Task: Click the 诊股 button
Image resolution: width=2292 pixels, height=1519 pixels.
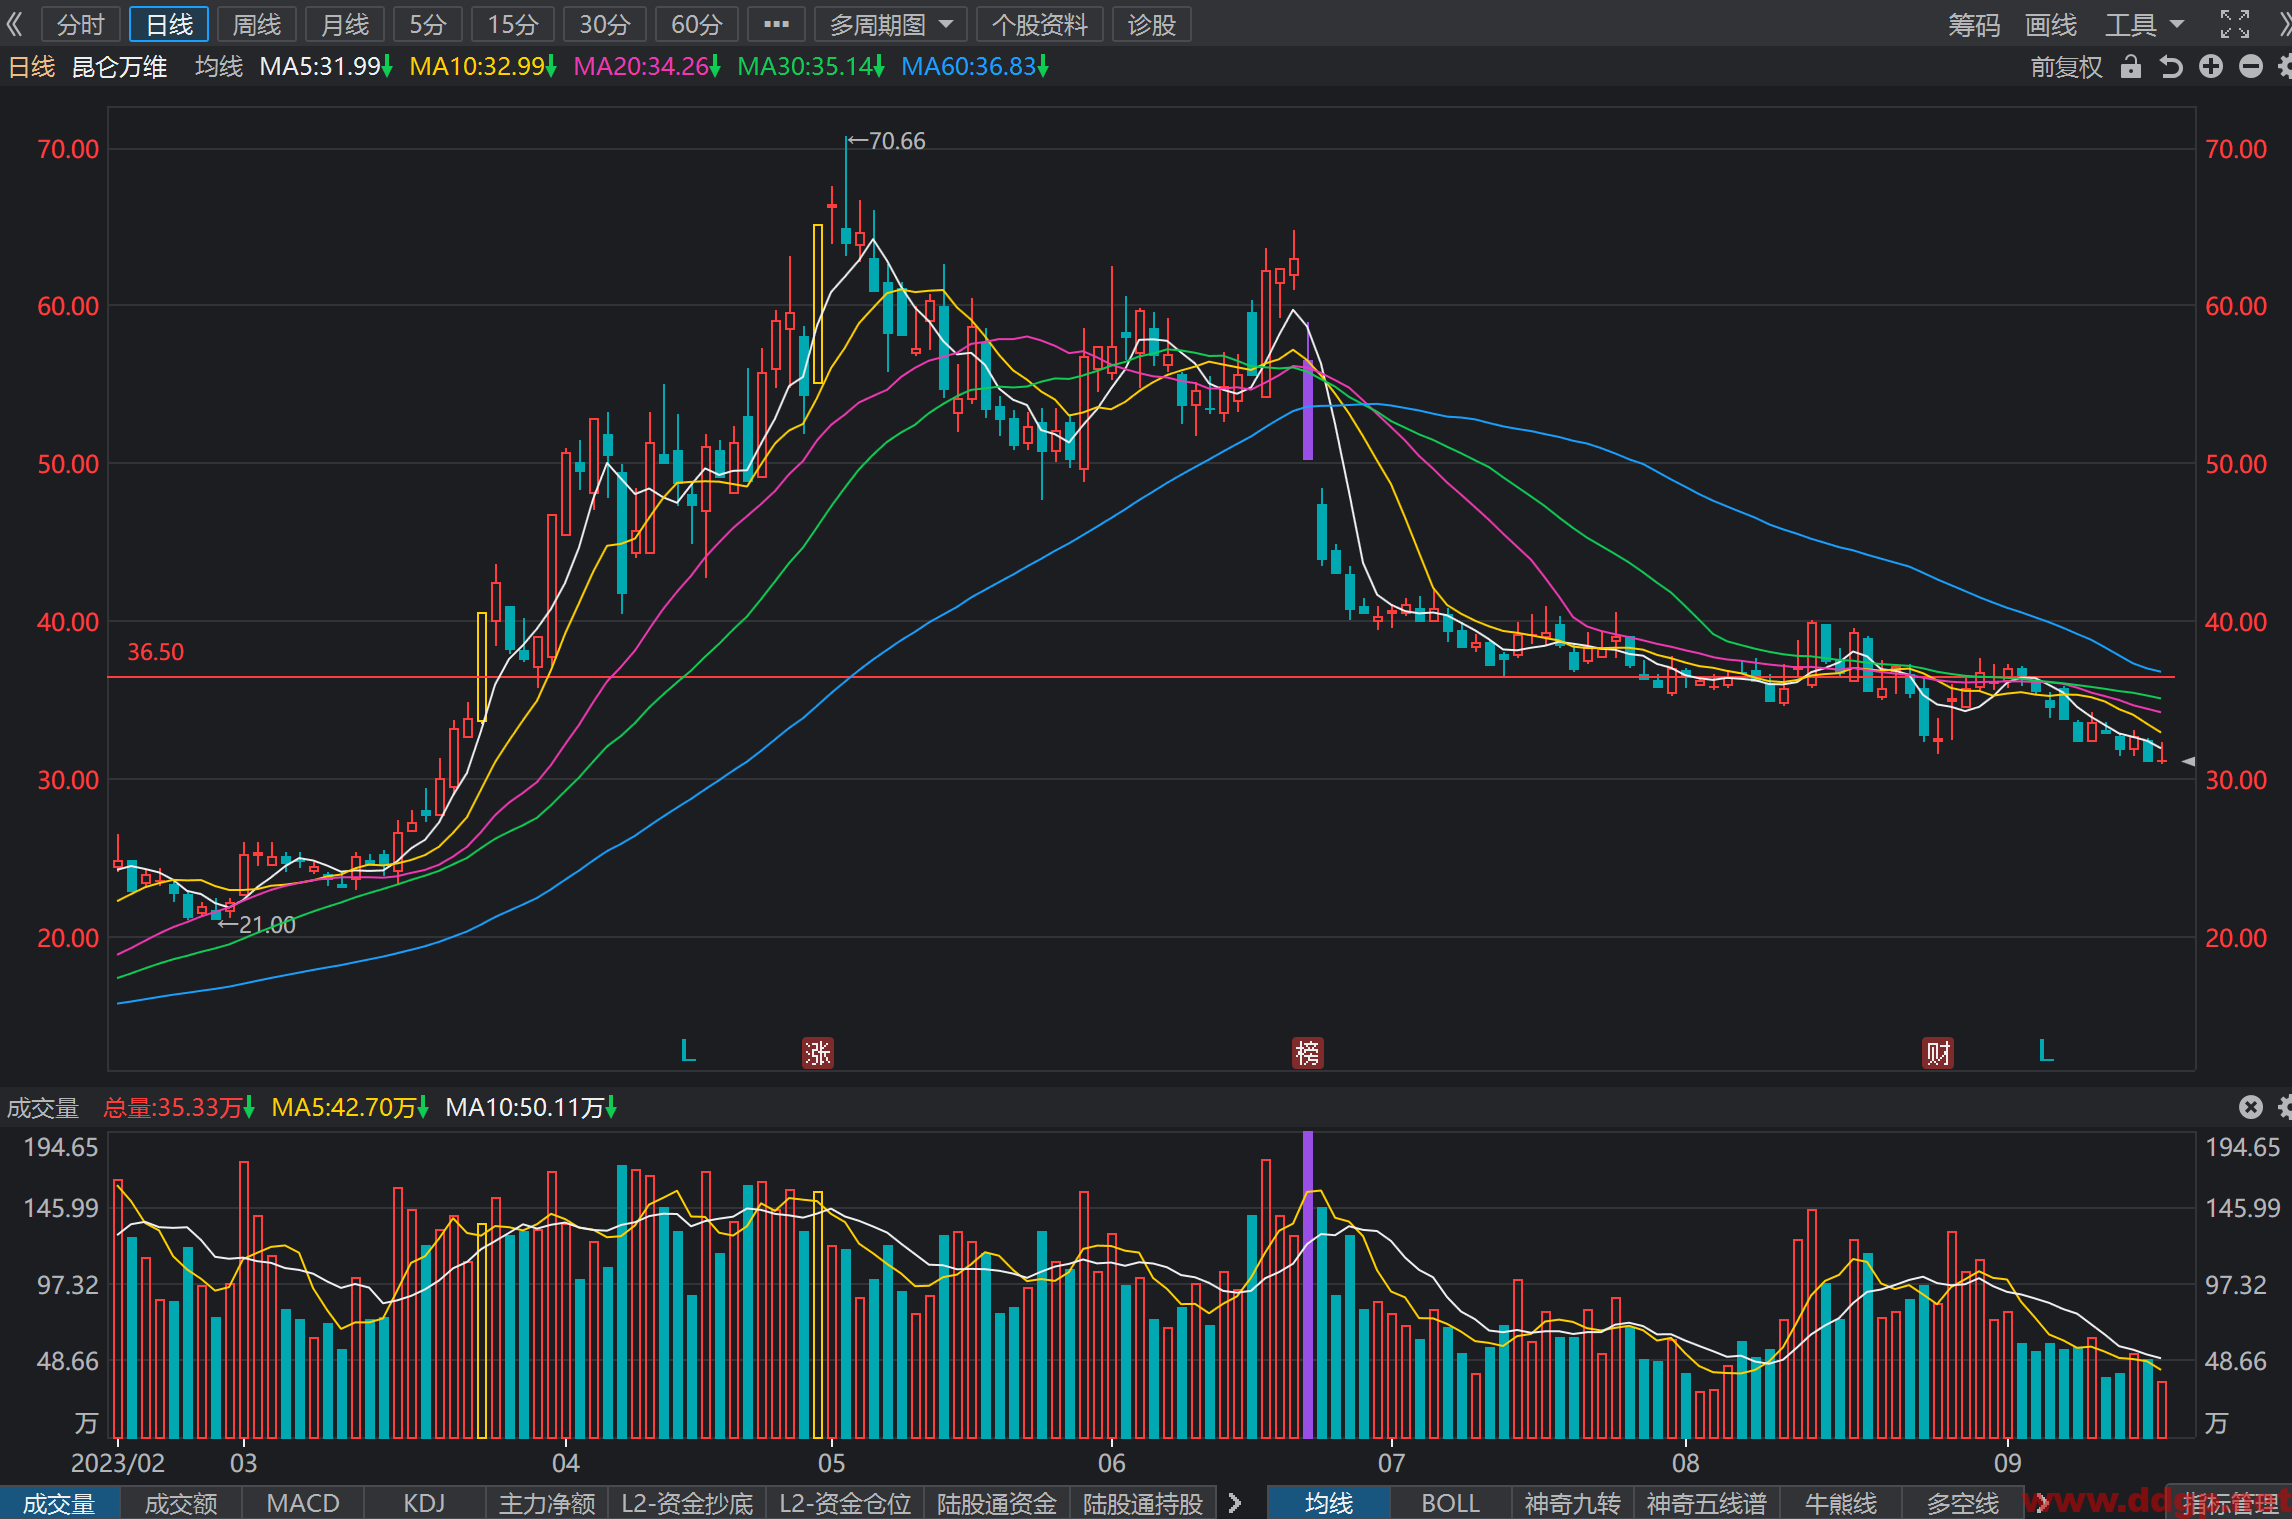Action: (x=1152, y=24)
